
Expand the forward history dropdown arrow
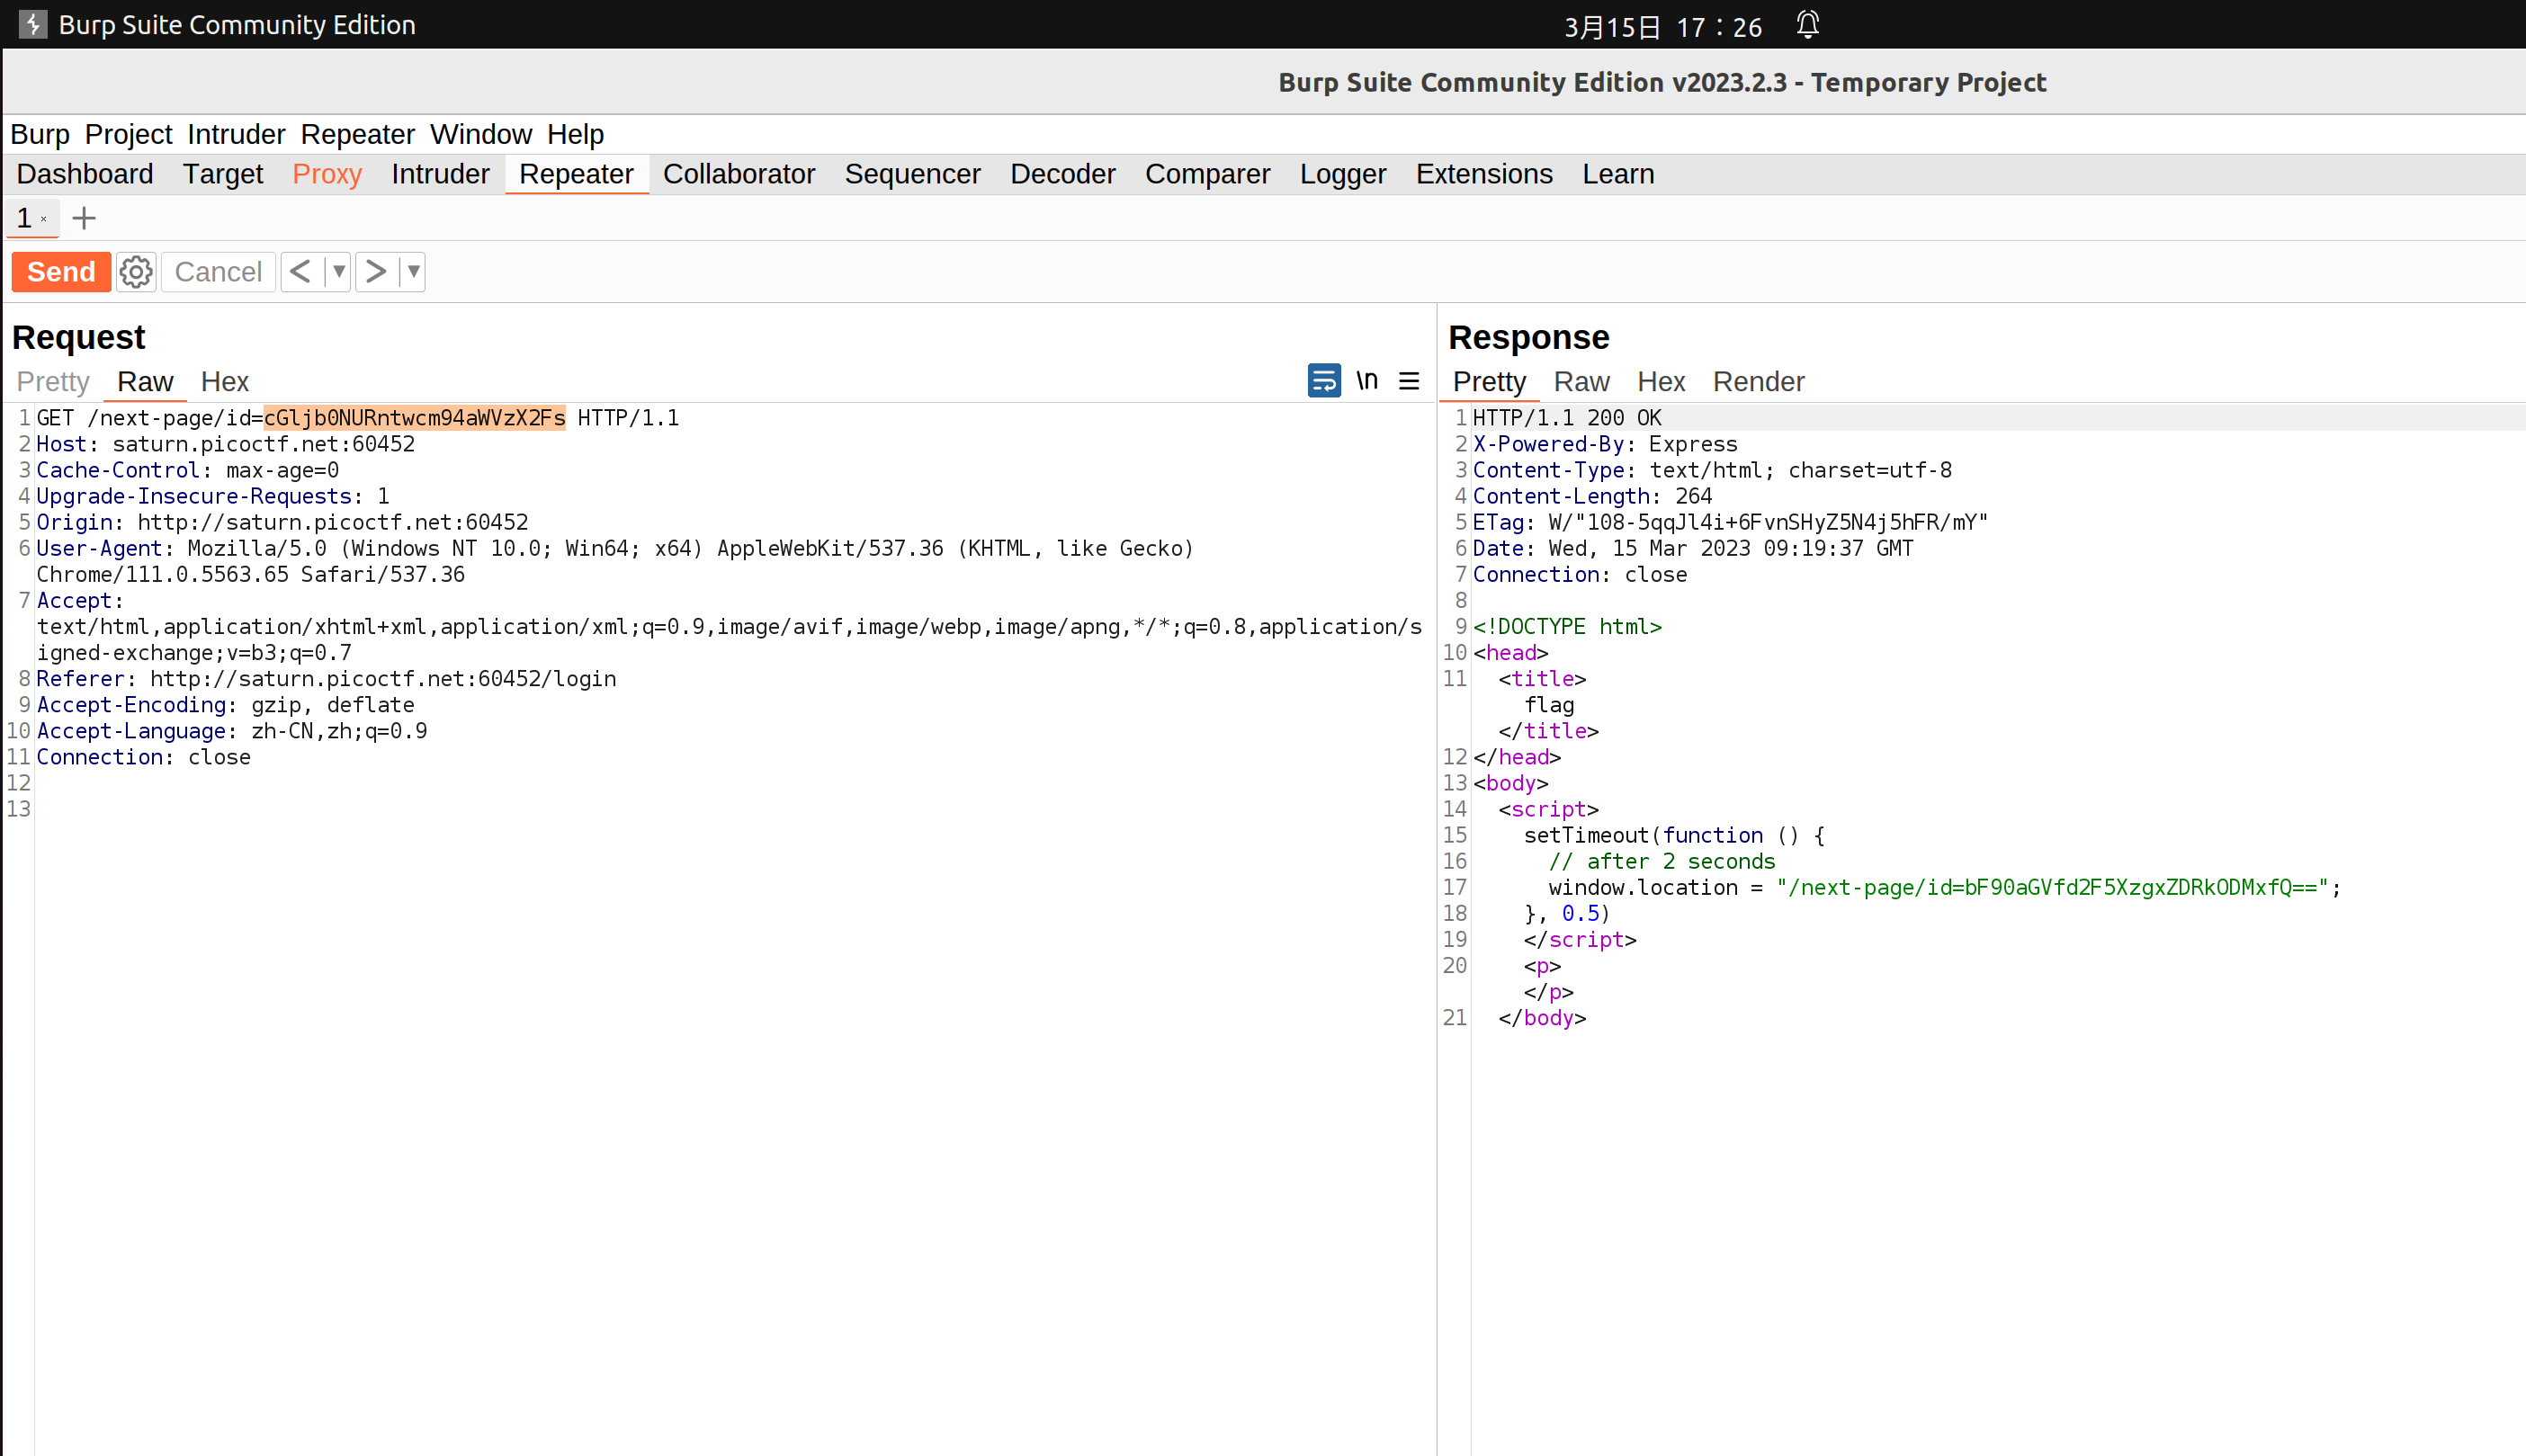[x=413, y=272]
